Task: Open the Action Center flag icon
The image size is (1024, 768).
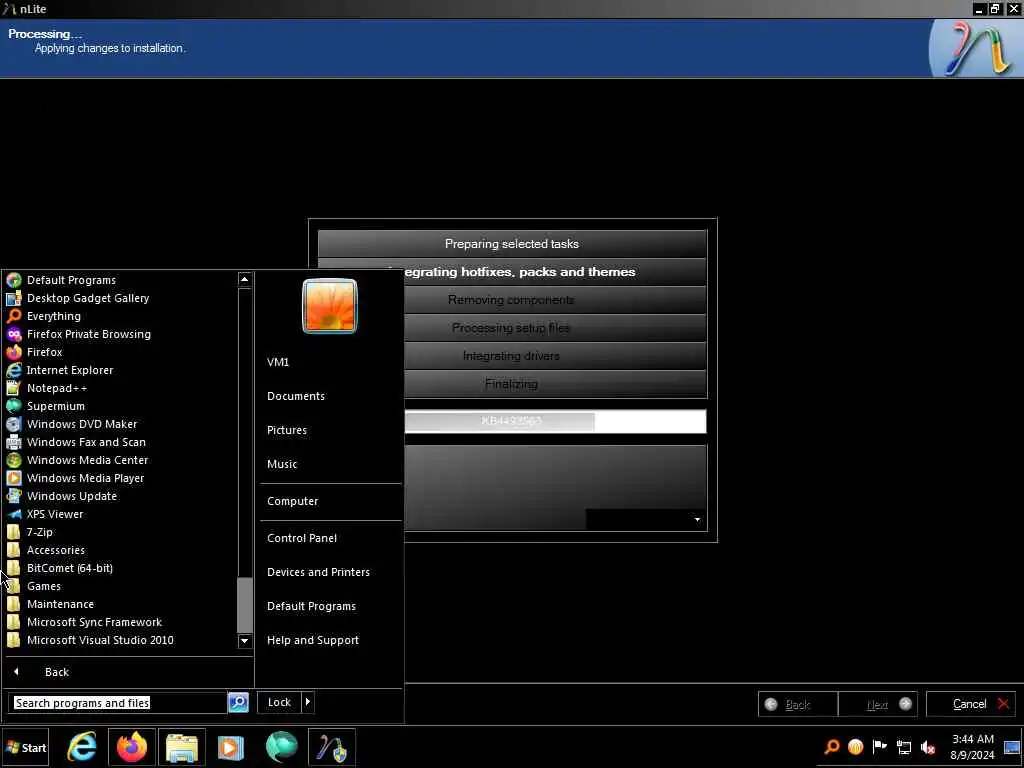Action: tap(880, 746)
